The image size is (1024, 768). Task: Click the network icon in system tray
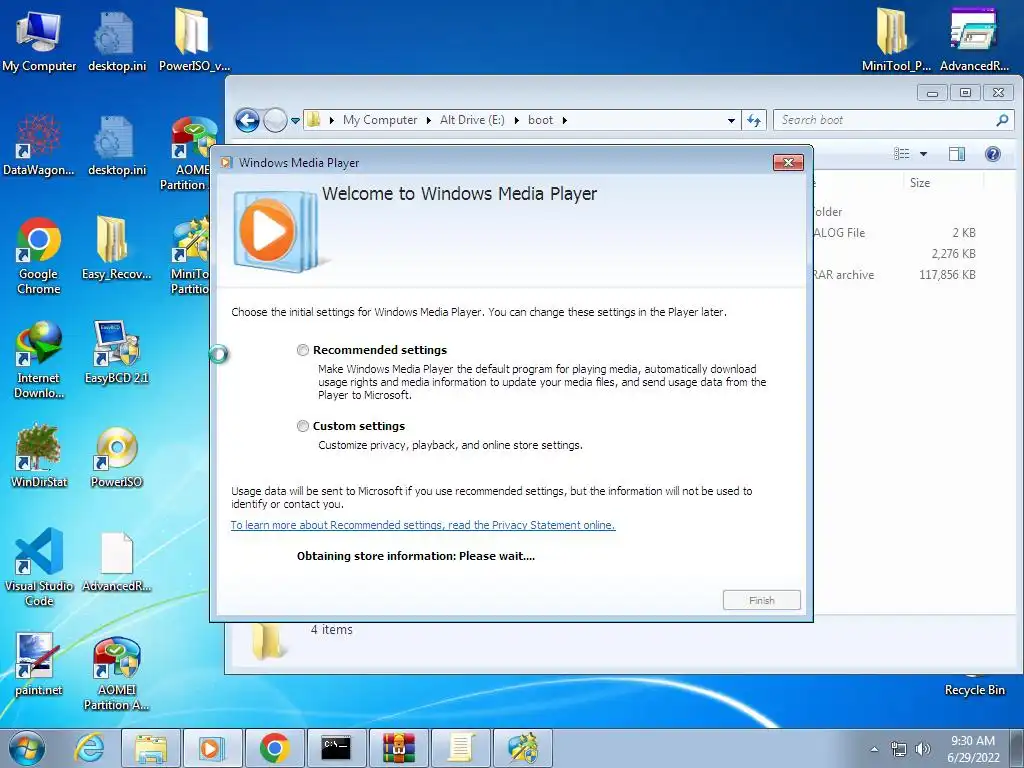coord(899,749)
